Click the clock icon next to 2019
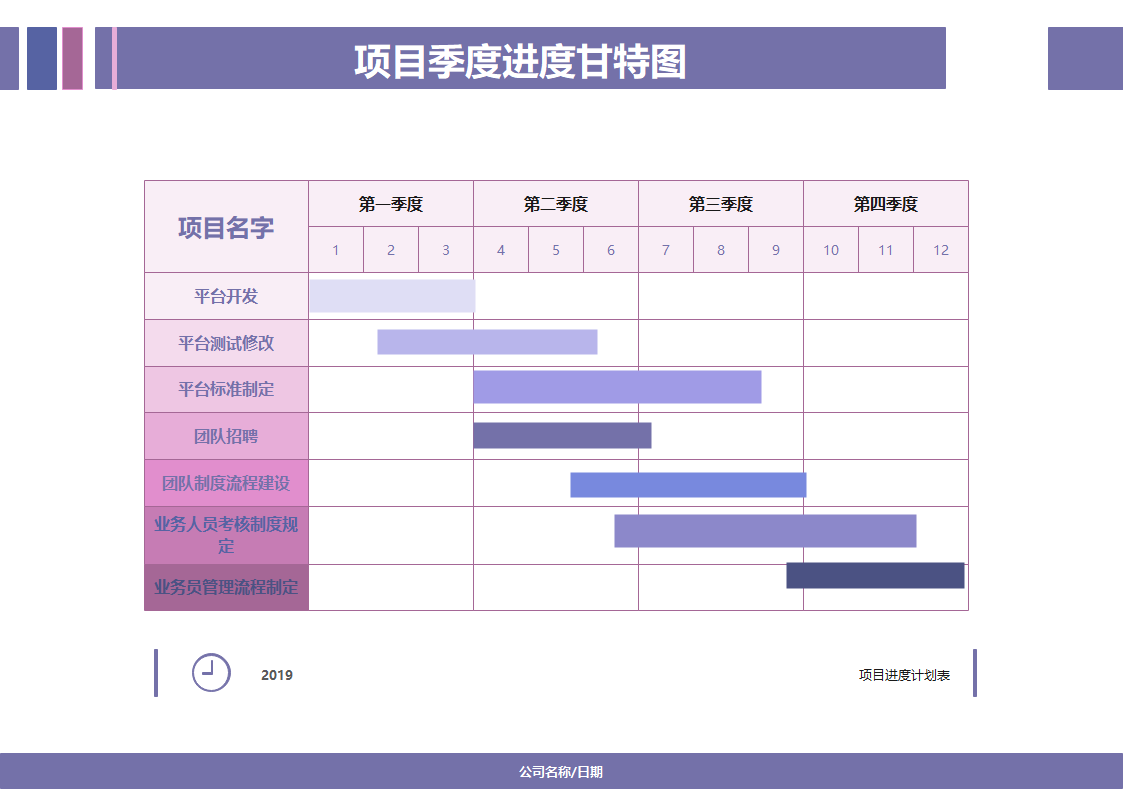Image resolution: width=1123 pixels, height=794 pixels. (211, 673)
